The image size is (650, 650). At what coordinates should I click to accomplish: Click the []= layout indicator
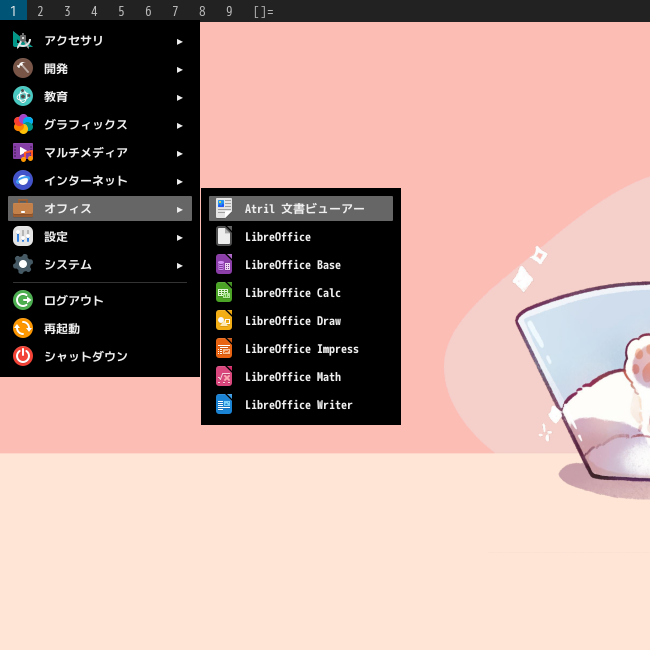264,11
